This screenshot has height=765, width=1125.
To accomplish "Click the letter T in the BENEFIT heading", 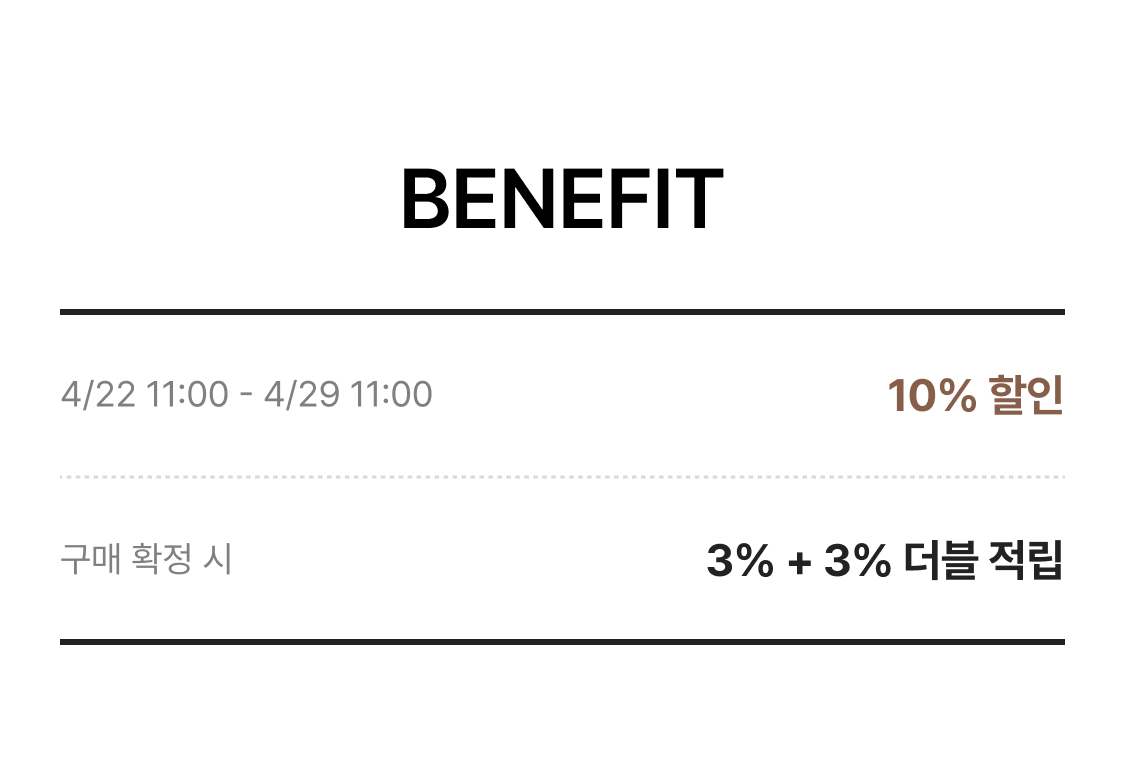I will [x=701, y=199].
